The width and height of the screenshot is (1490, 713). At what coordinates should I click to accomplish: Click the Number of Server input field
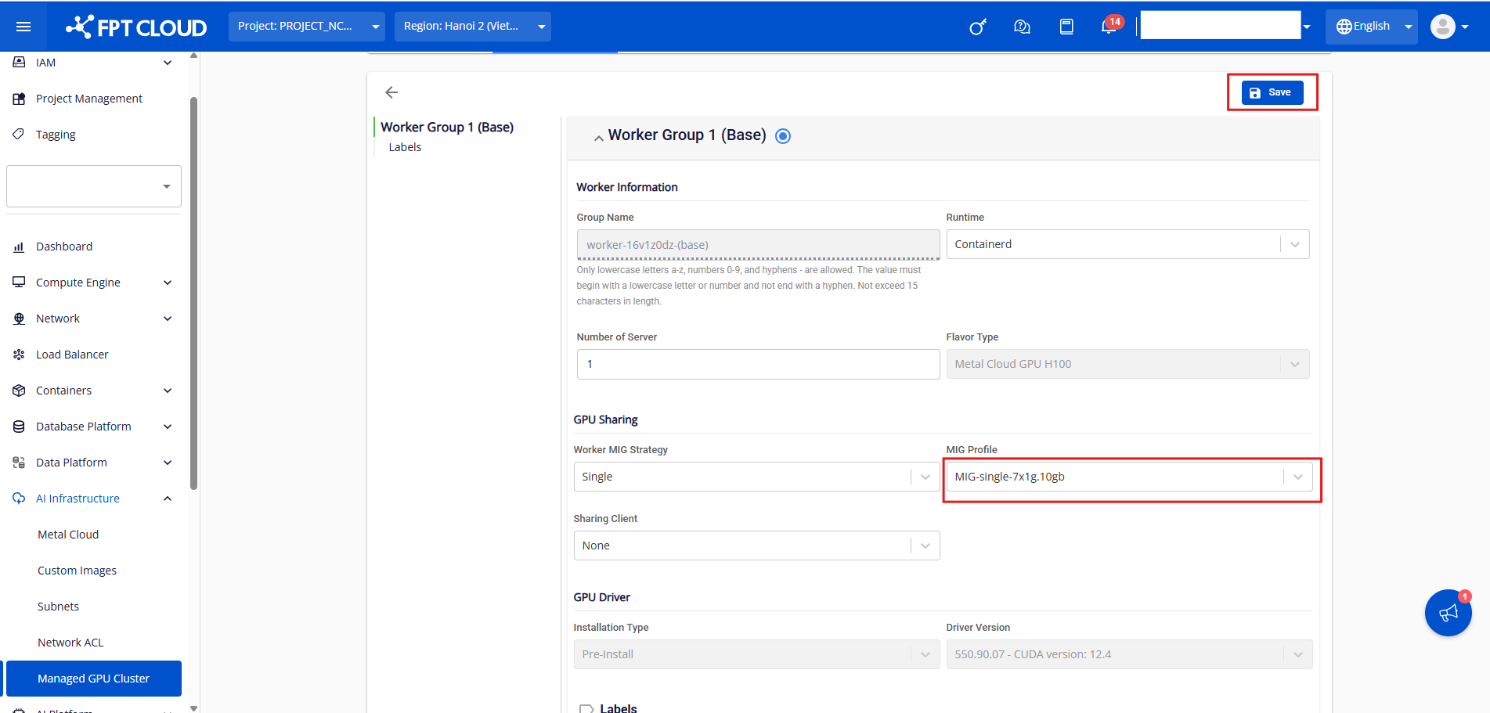[757, 364]
